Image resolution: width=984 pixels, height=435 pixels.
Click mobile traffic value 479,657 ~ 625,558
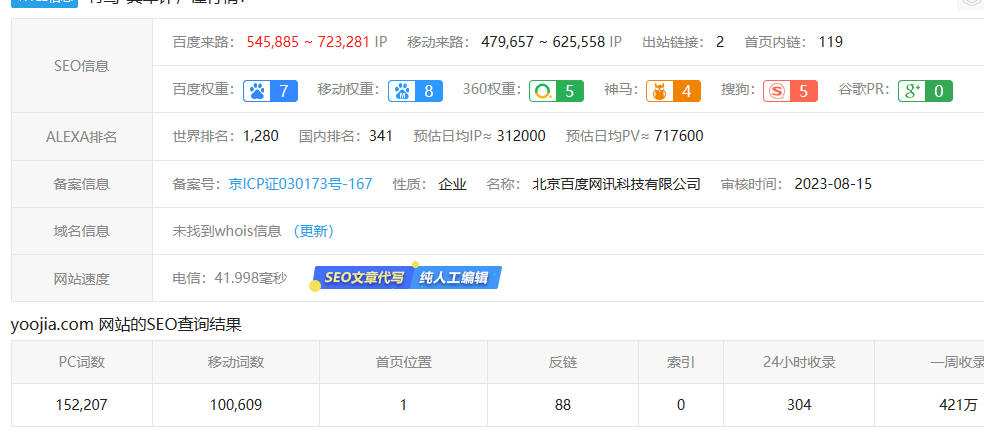[543, 42]
